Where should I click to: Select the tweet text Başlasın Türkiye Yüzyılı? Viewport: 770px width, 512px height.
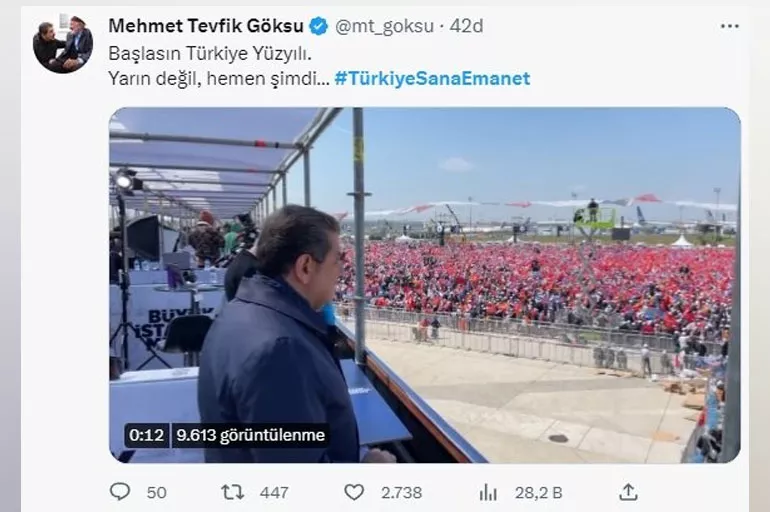coord(210,53)
